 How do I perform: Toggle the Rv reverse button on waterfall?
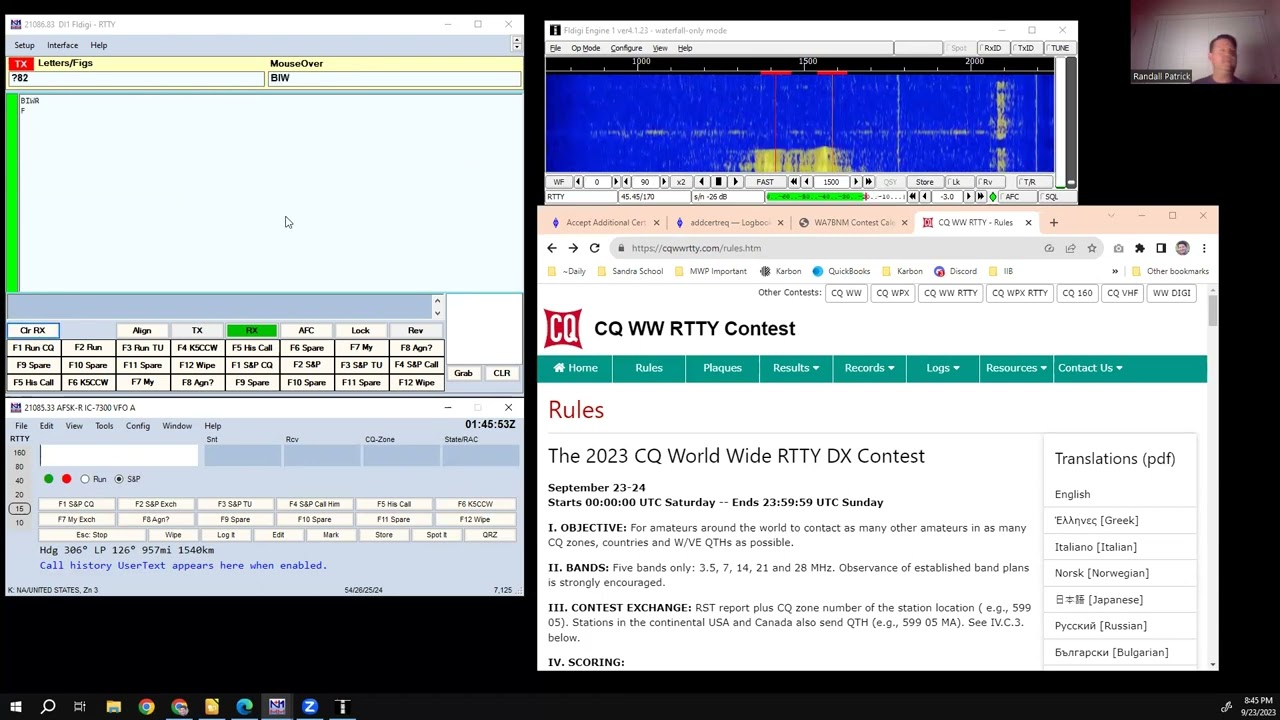(987, 182)
